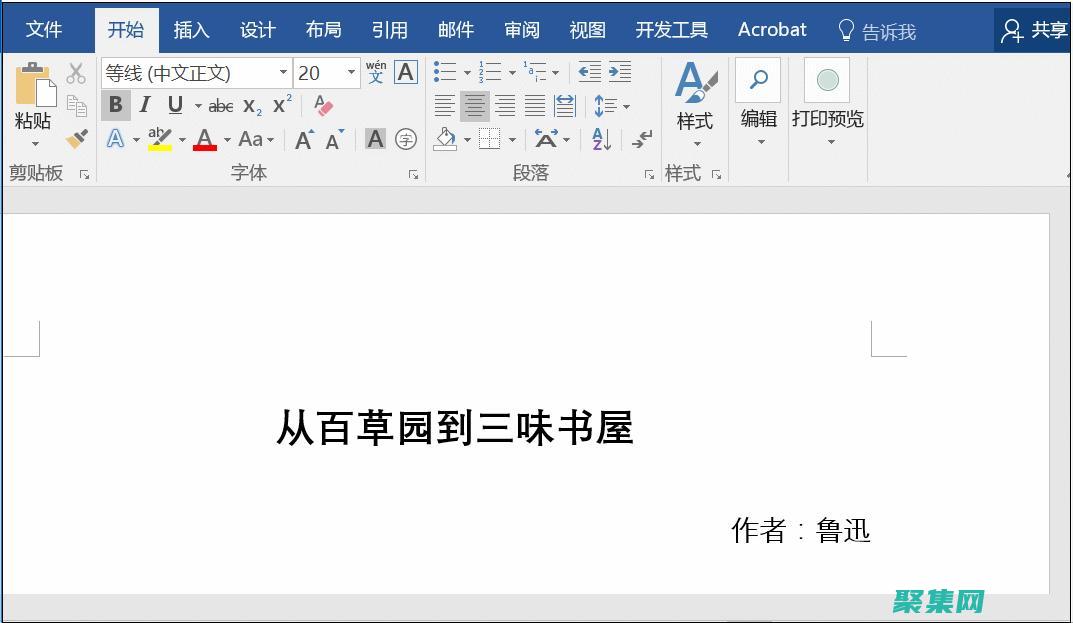This screenshot has height=623, width=1073.
Task: Select the red font color swatch
Action: (206, 139)
